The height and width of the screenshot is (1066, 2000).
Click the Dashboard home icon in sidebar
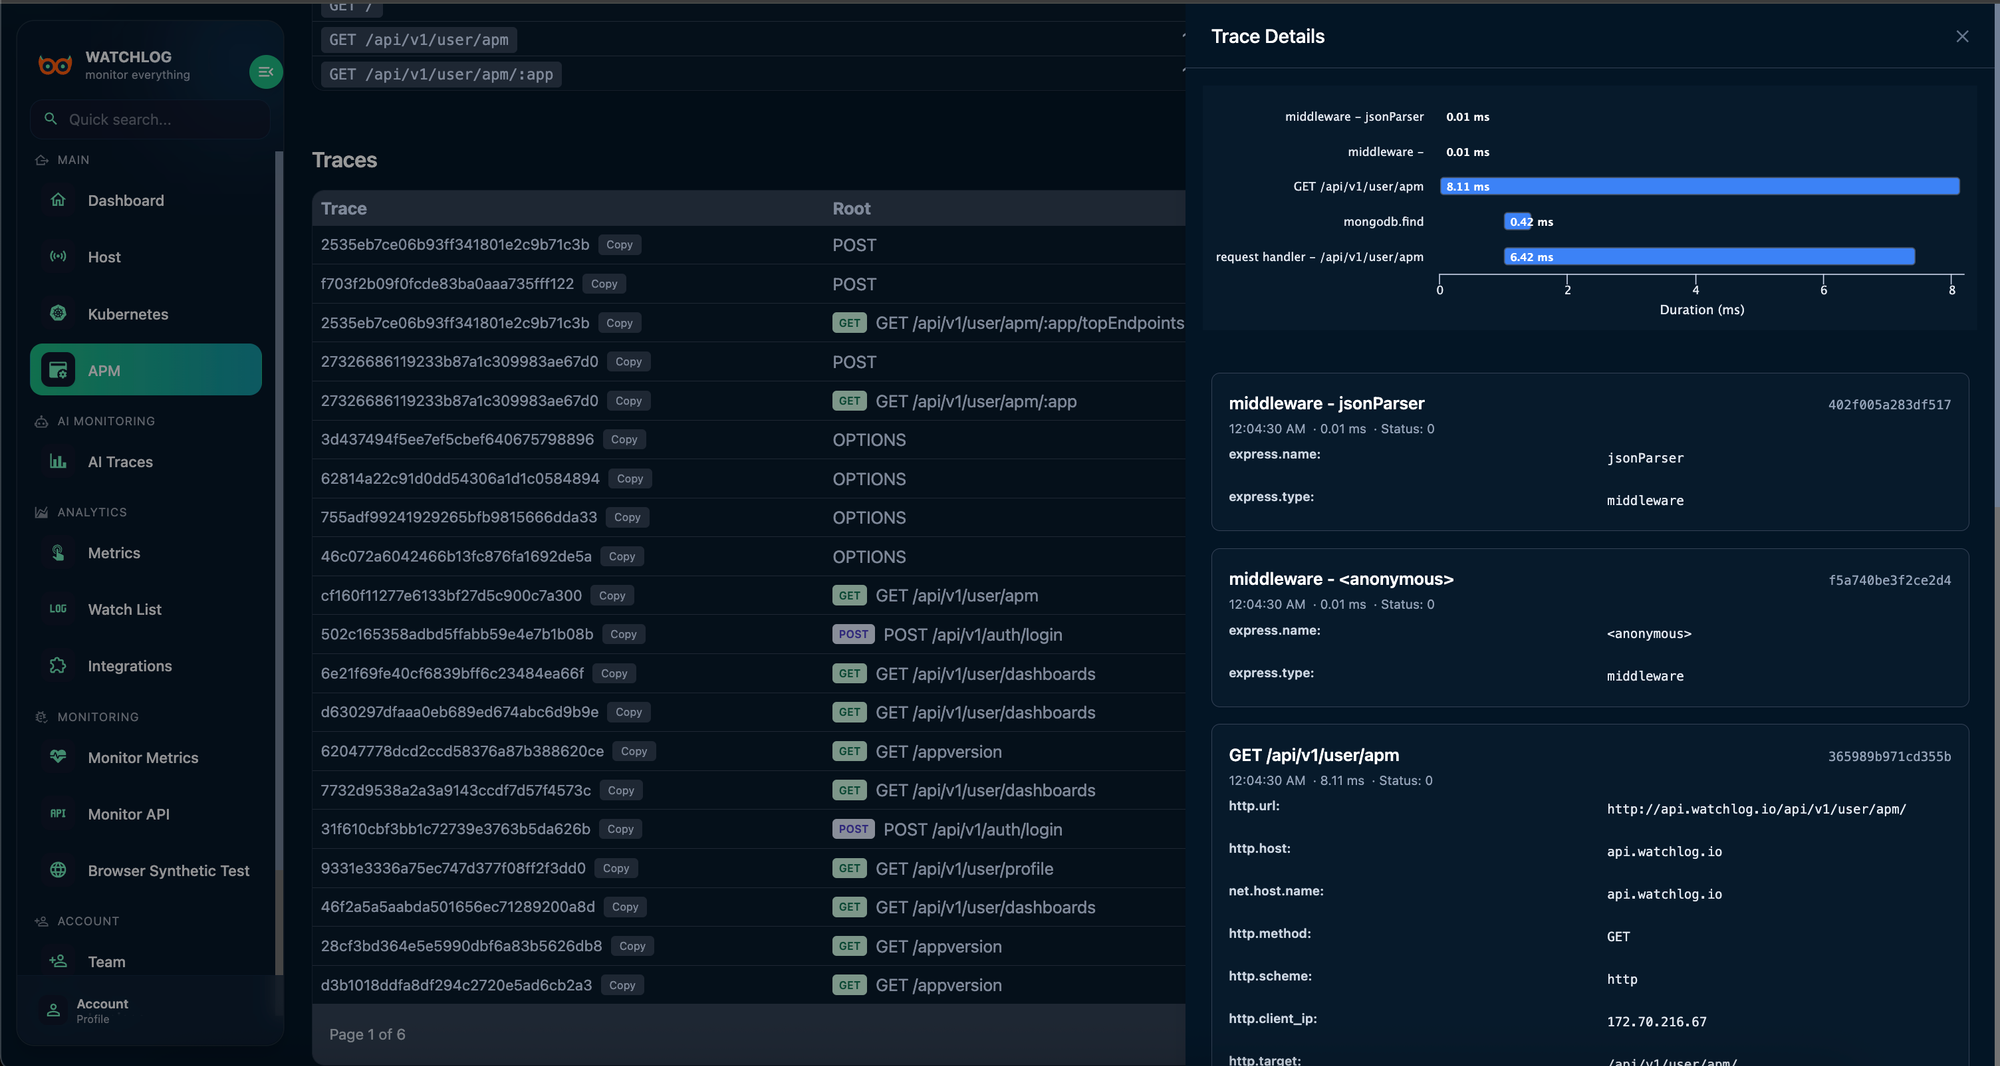pyautogui.click(x=58, y=200)
